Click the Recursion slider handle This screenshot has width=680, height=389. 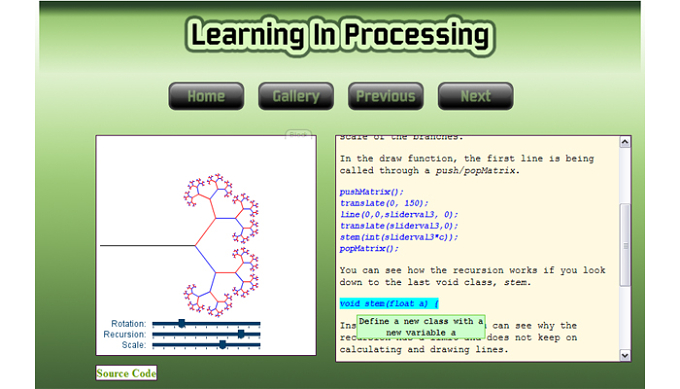click(x=241, y=334)
